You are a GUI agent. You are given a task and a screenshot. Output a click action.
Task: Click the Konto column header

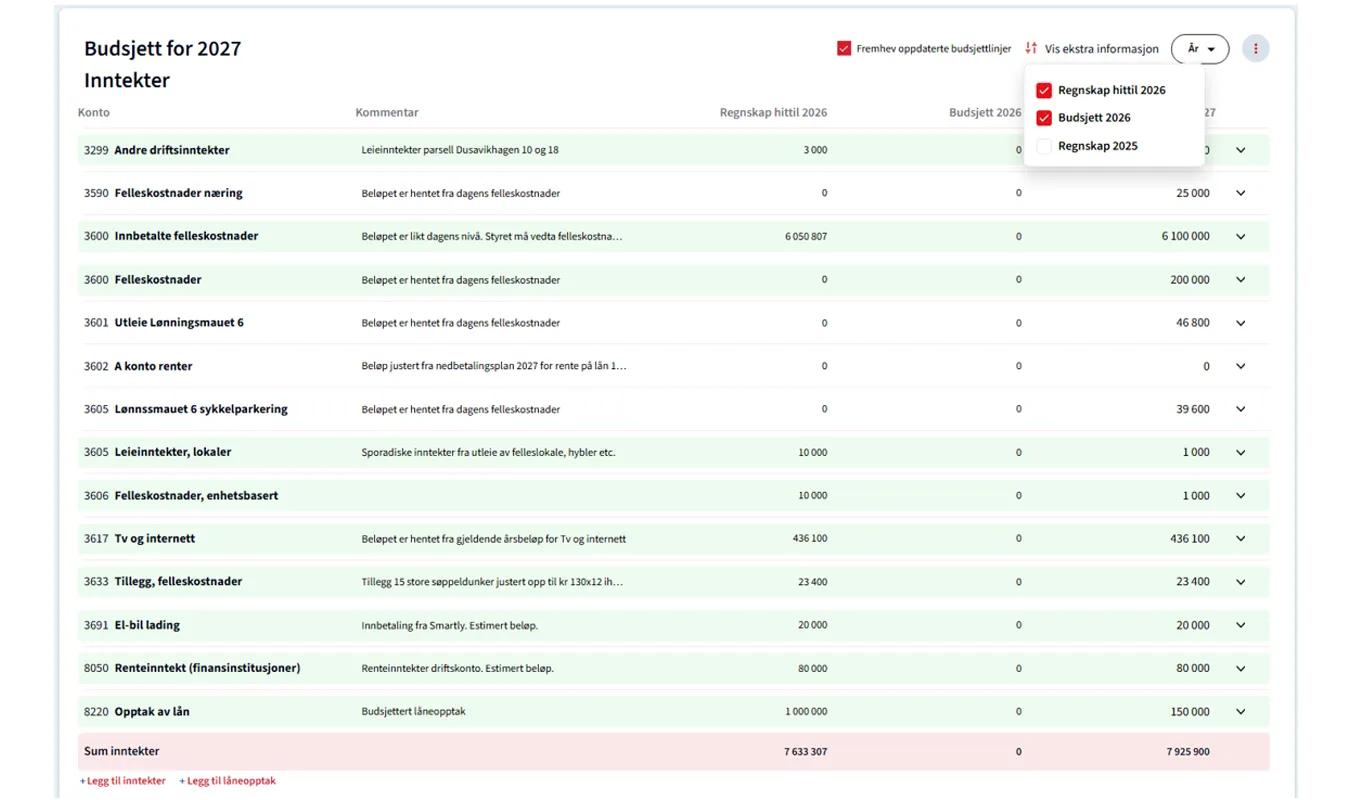(94, 112)
